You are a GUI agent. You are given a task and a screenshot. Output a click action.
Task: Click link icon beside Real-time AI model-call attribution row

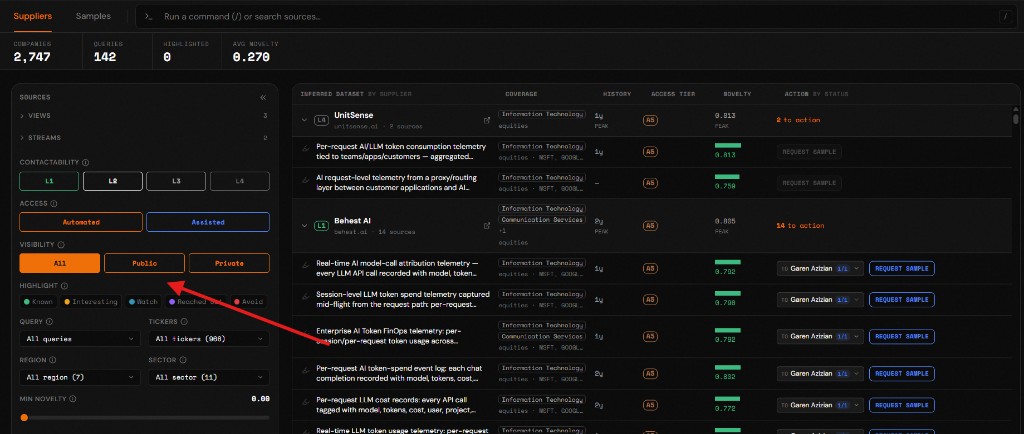(305, 265)
